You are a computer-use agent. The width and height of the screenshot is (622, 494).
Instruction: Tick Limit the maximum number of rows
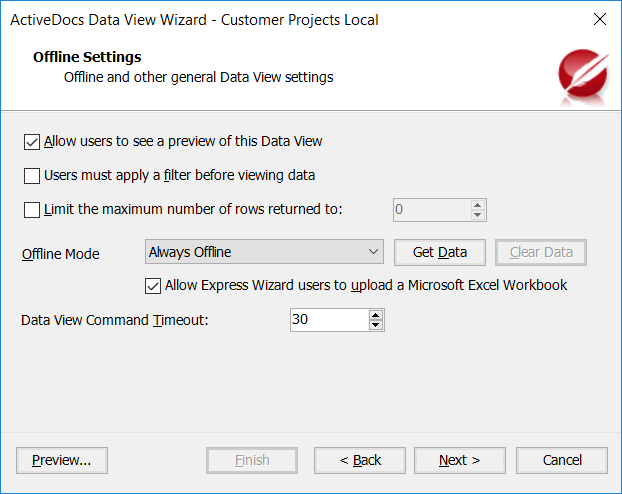tap(32, 210)
